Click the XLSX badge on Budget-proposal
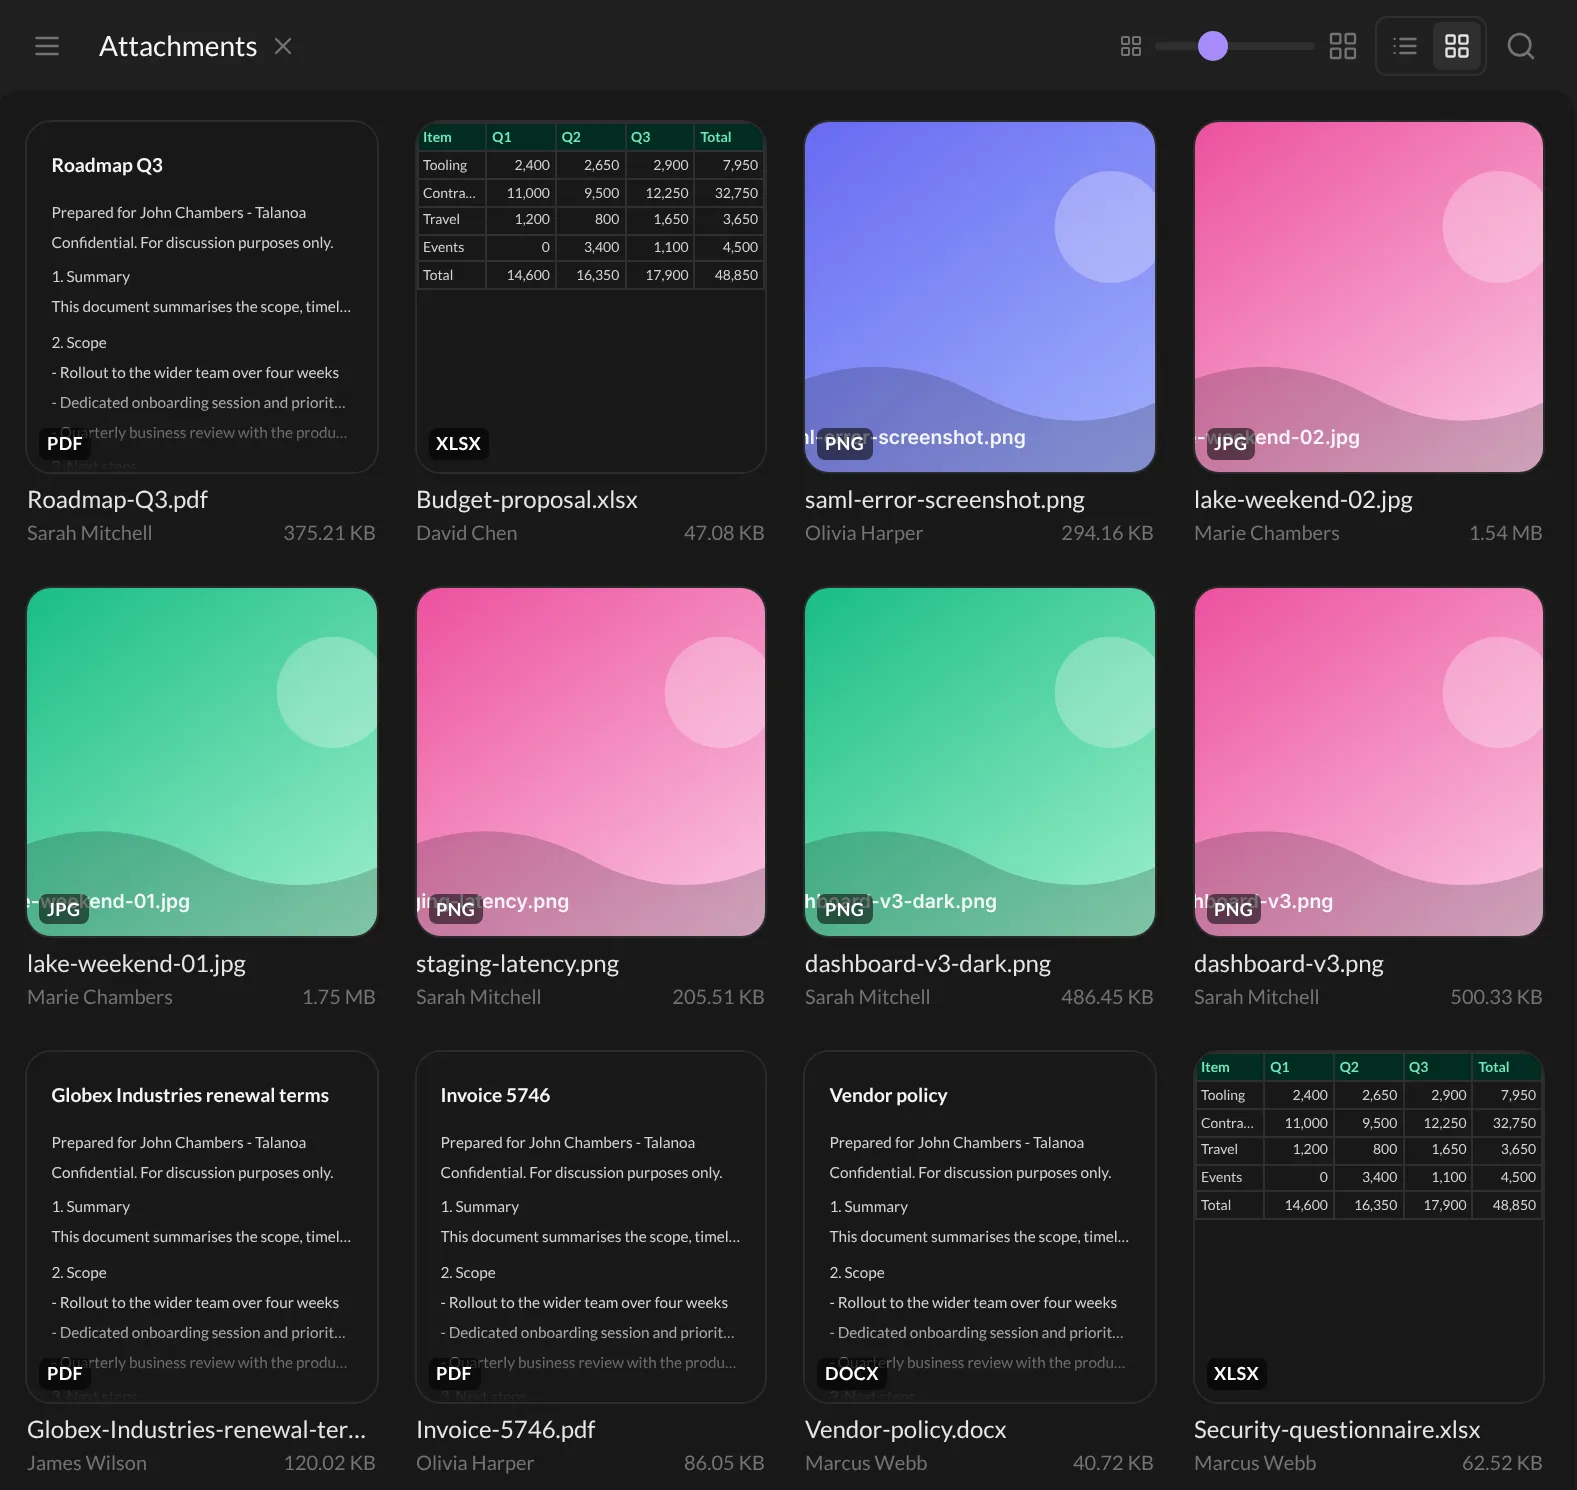1577x1490 pixels. [458, 443]
